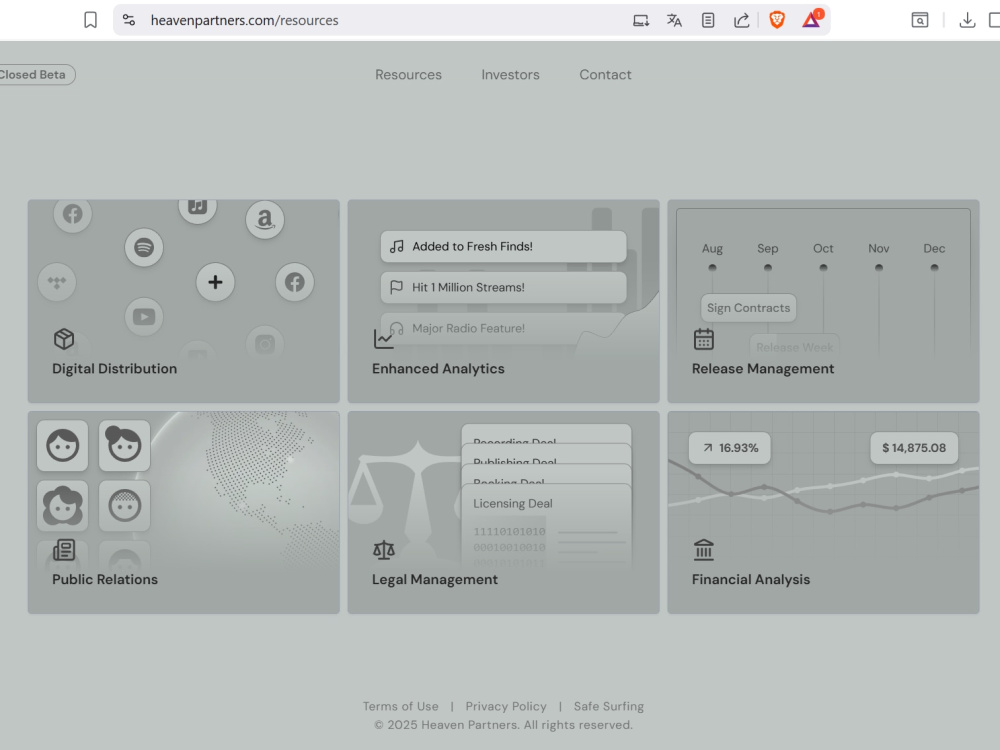Open the Resources menu item

[x=408, y=75]
